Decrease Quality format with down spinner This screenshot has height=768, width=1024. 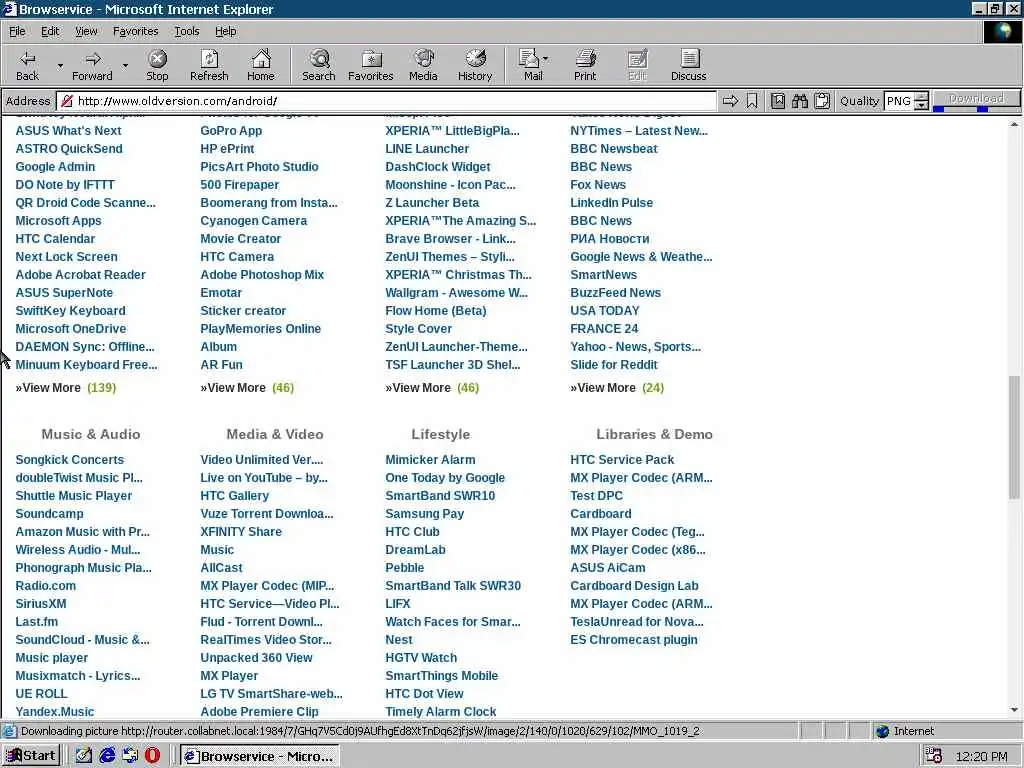tap(921, 105)
